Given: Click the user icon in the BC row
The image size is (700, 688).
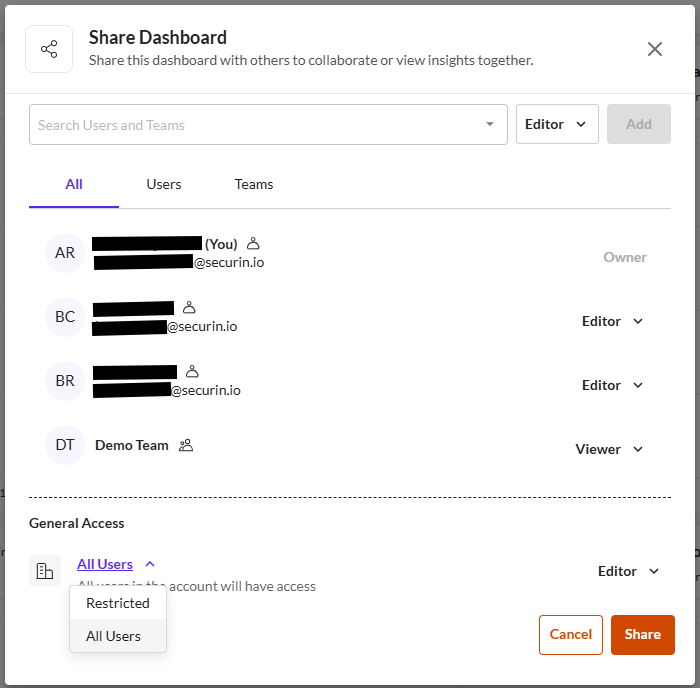Looking at the screenshot, I should [x=189, y=308].
